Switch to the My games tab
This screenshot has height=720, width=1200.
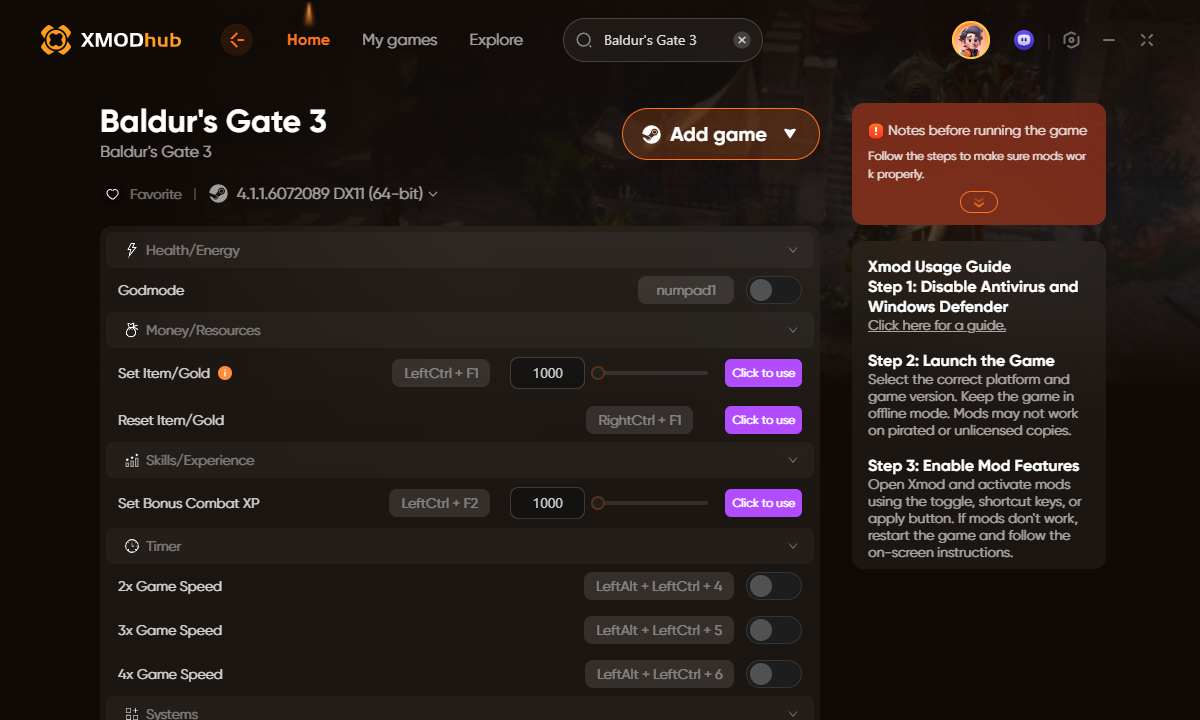point(399,40)
